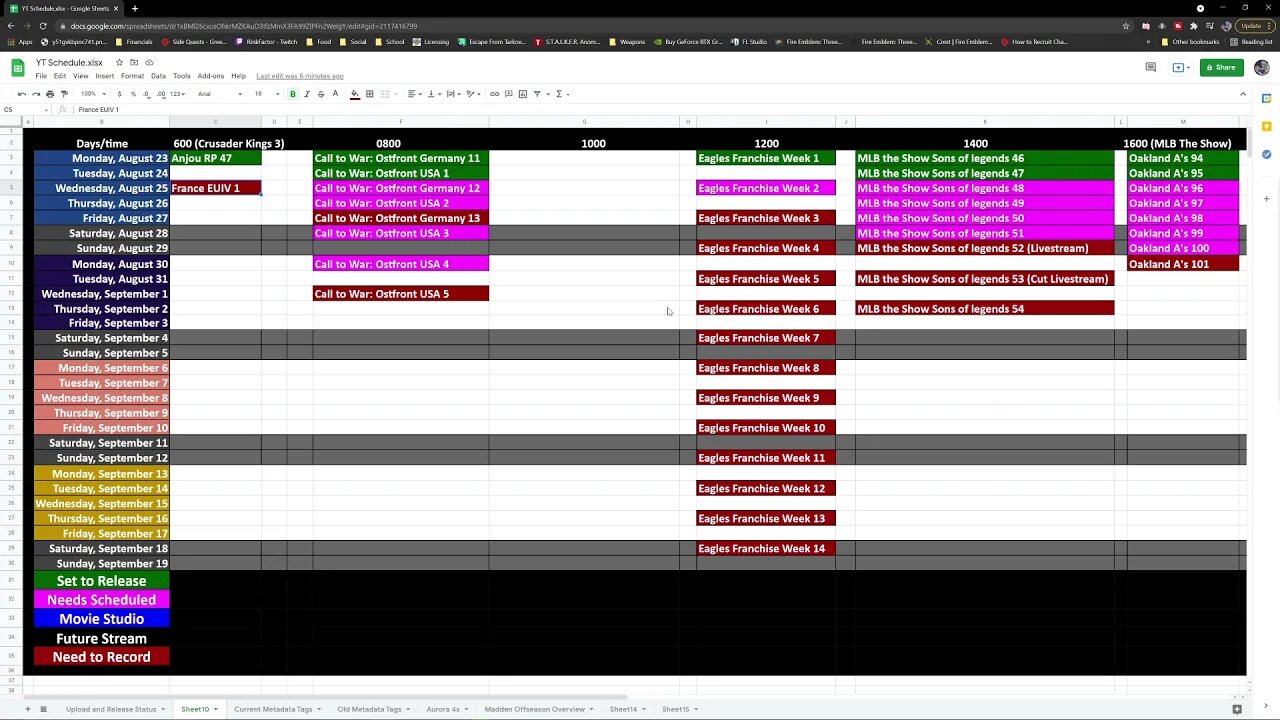The image size is (1280, 720).
Task: Open the Insert menu
Action: click(104, 76)
